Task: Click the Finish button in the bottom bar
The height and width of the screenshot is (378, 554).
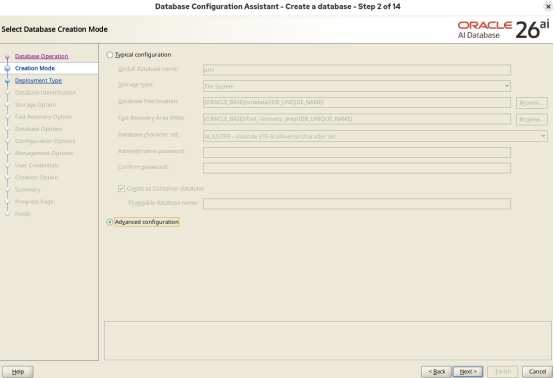Action: coord(503,372)
